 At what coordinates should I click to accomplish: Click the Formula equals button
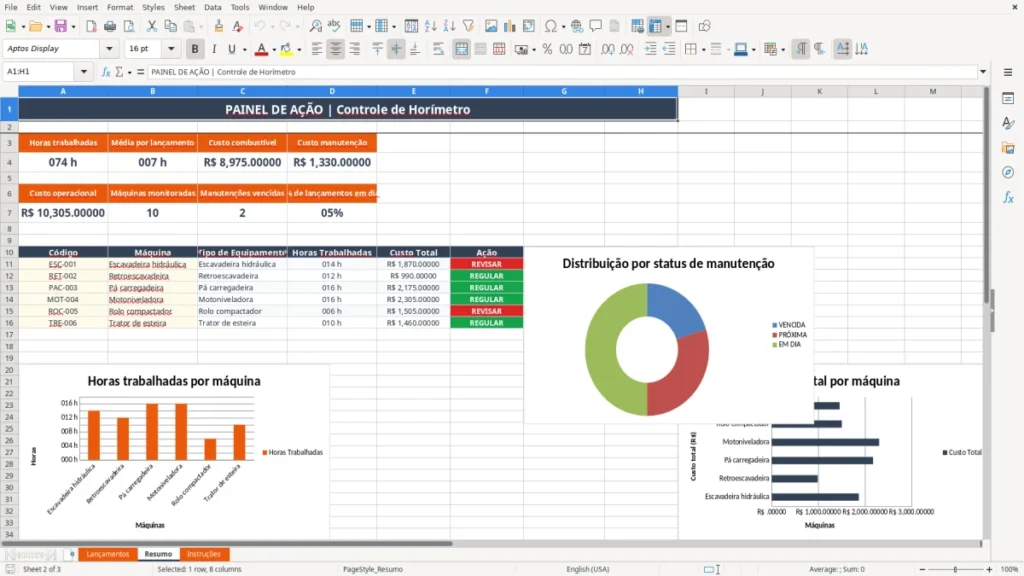[140, 72]
